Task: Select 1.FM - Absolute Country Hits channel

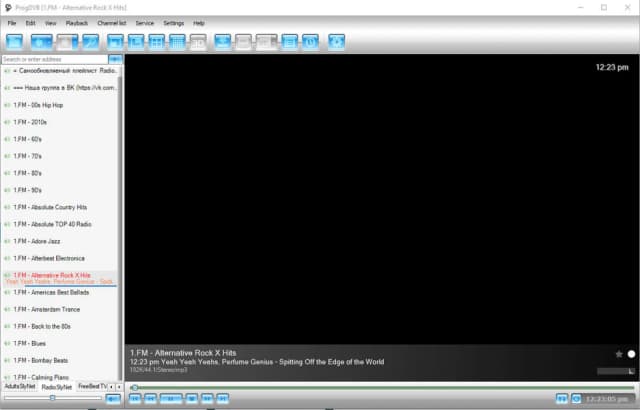Action: [60, 207]
